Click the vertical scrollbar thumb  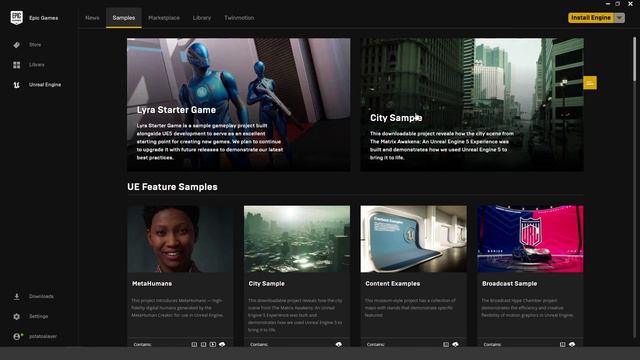pyautogui.click(x=634, y=59)
